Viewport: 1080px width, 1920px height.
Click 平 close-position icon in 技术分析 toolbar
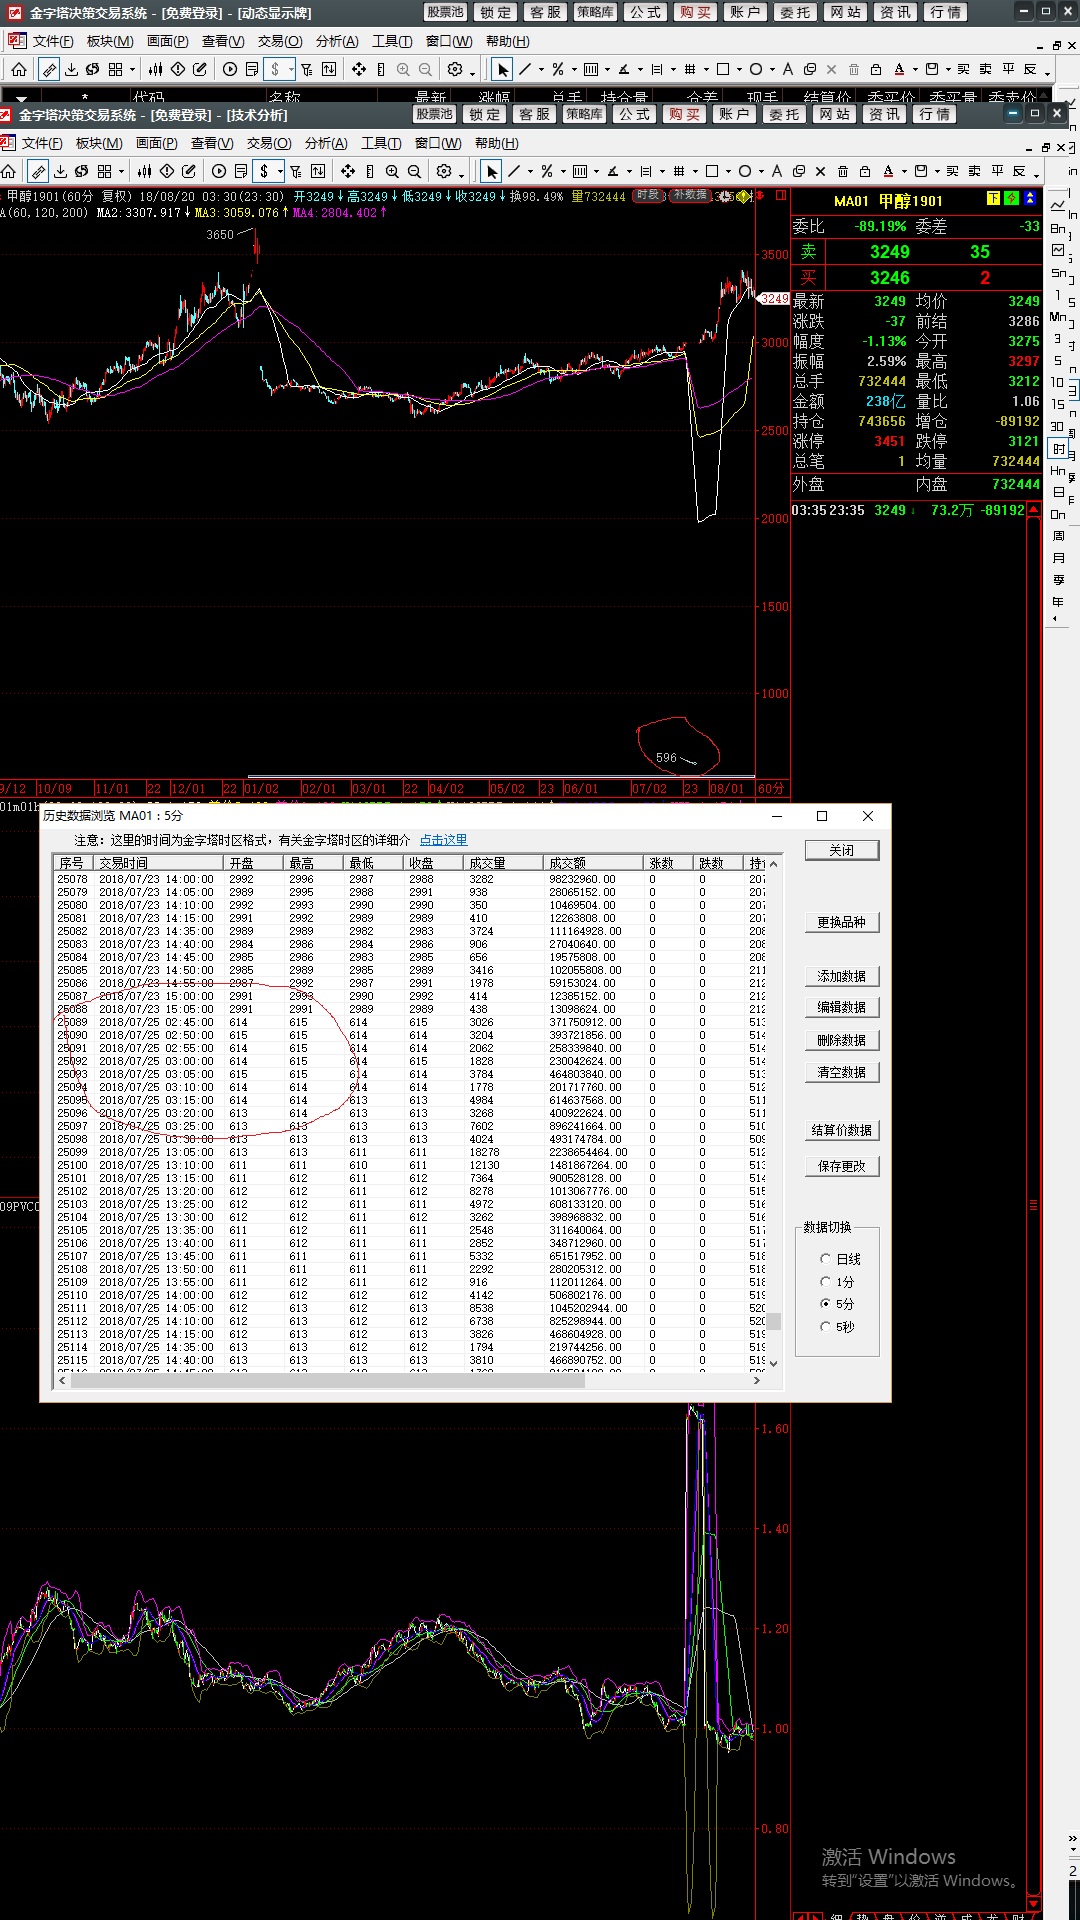pos(997,171)
